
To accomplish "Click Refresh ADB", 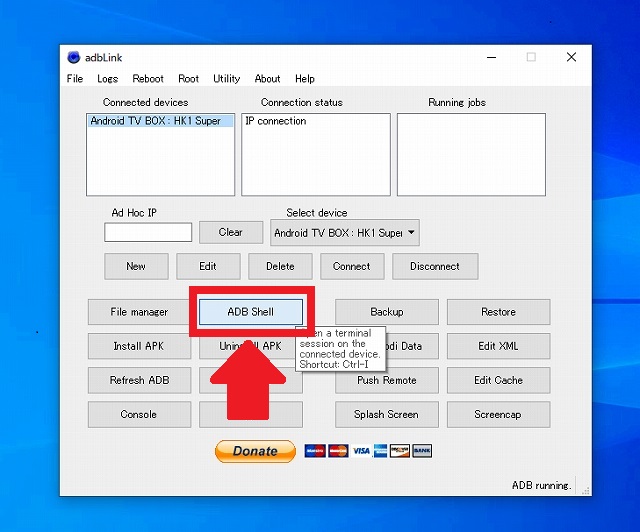I will point(139,380).
